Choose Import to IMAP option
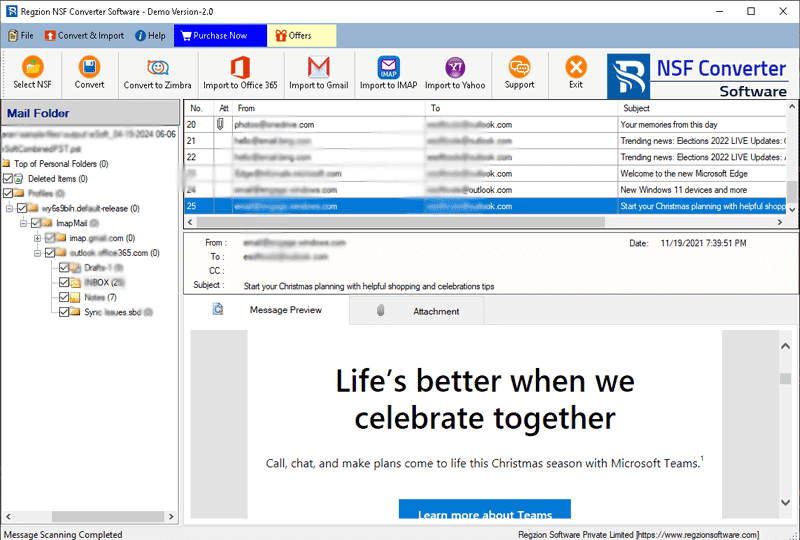Viewport: 800px width, 540px height. click(x=388, y=68)
